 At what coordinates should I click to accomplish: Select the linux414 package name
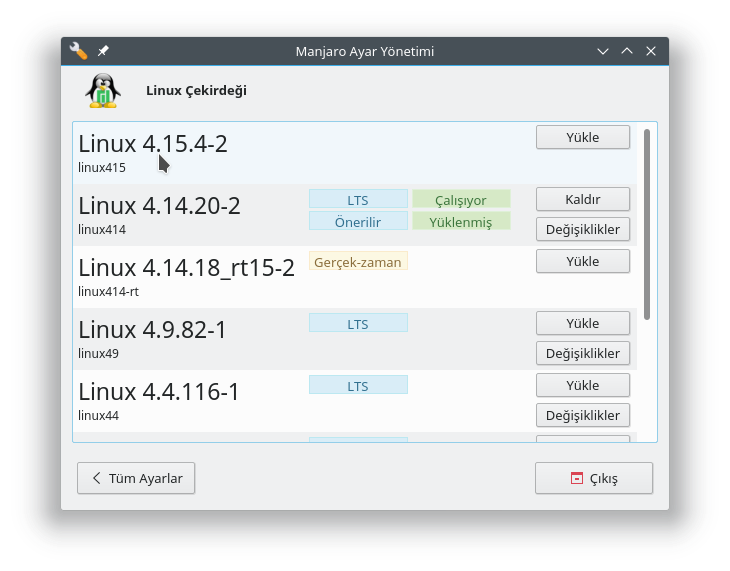tap(102, 229)
